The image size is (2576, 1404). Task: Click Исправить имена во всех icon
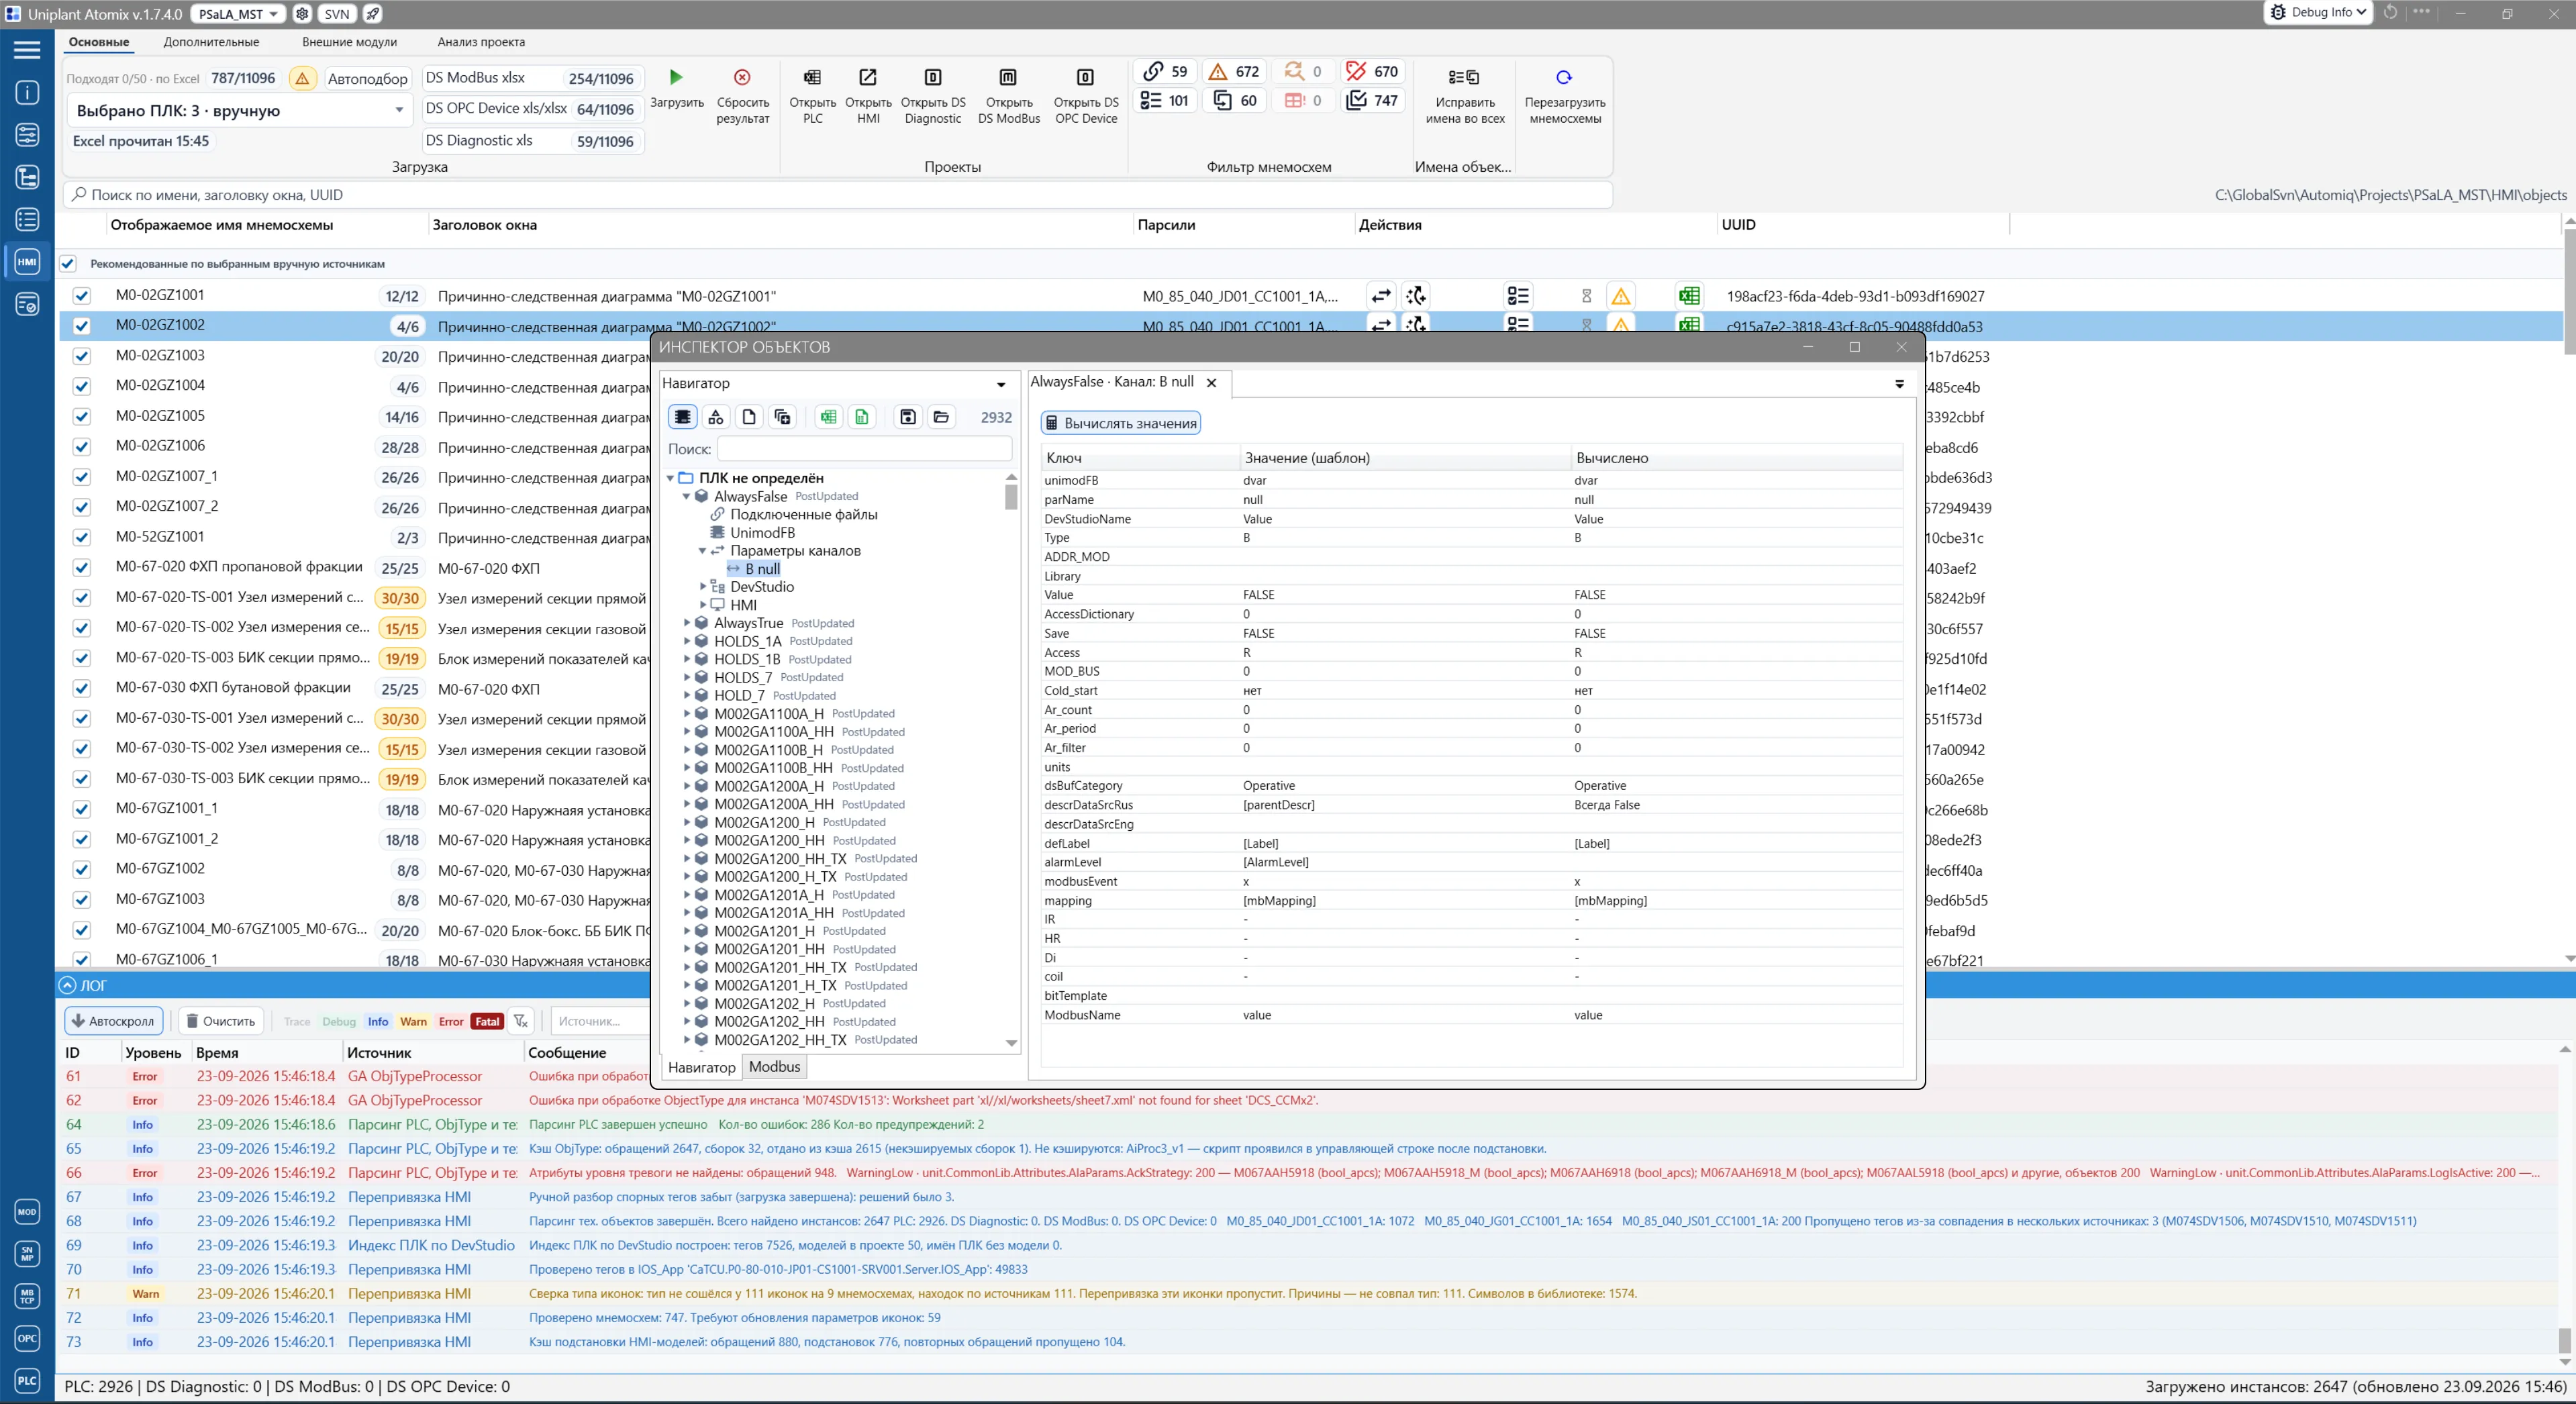click(x=1464, y=77)
